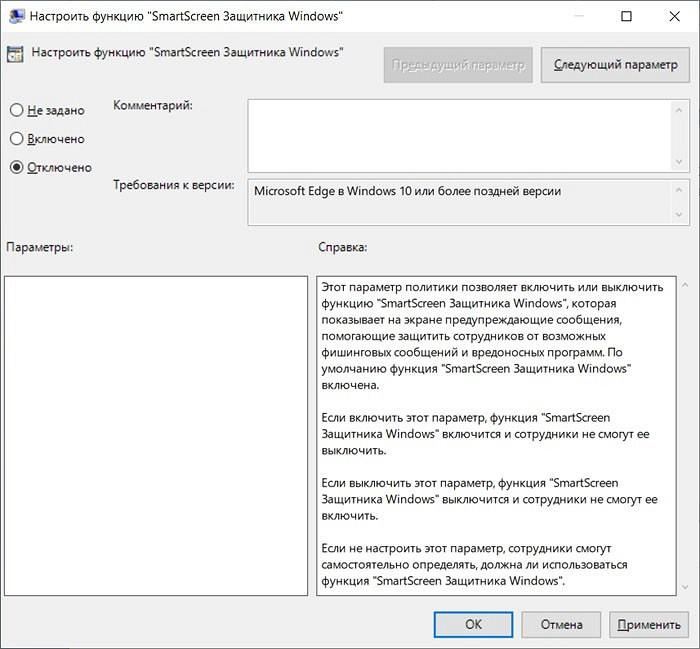The height and width of the screenshot is (649, 700).
Task: Click the "Применить" button
Action: pyautogui.click(x=649, y=624)
